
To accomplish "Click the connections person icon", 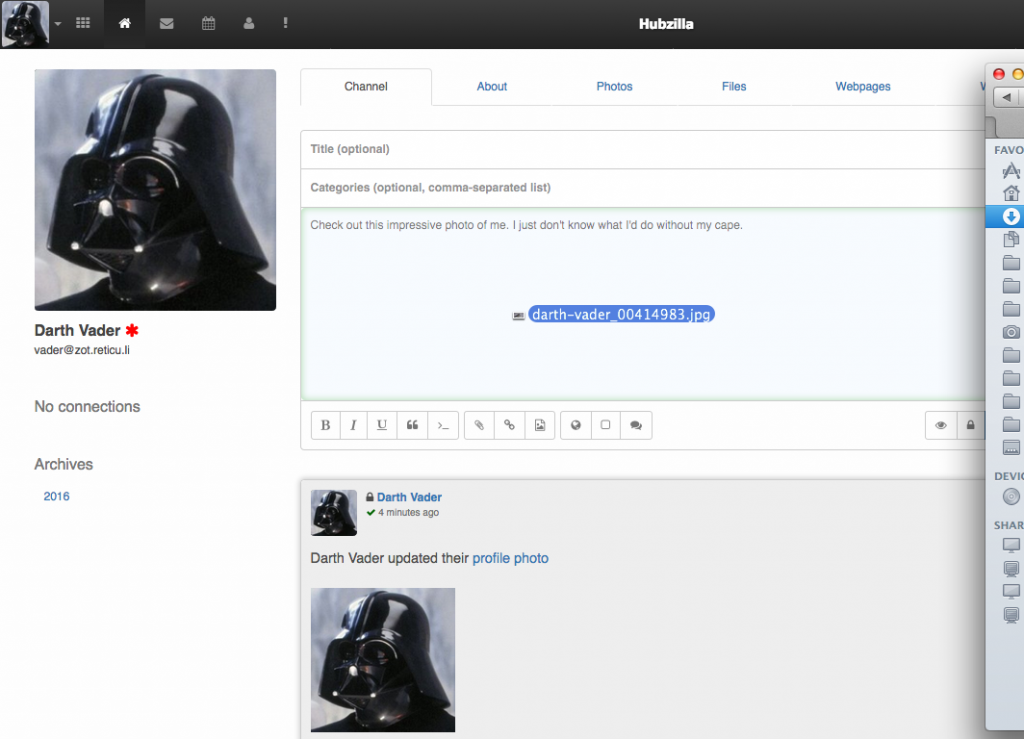I will (x=249, y=23).
